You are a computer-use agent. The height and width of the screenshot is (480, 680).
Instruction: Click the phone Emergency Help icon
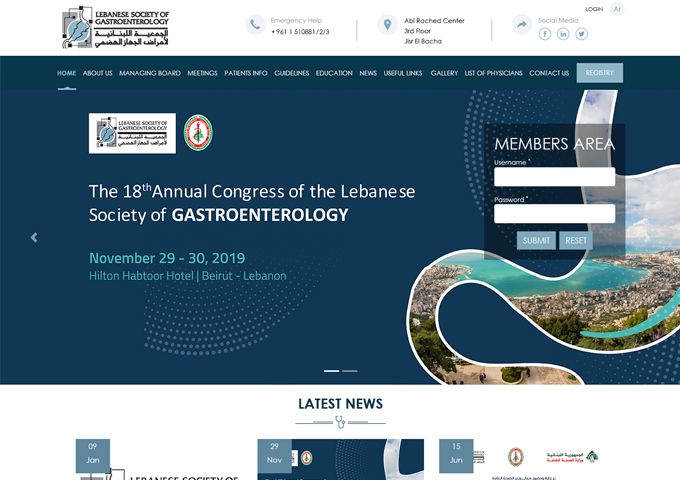(255, 25)
